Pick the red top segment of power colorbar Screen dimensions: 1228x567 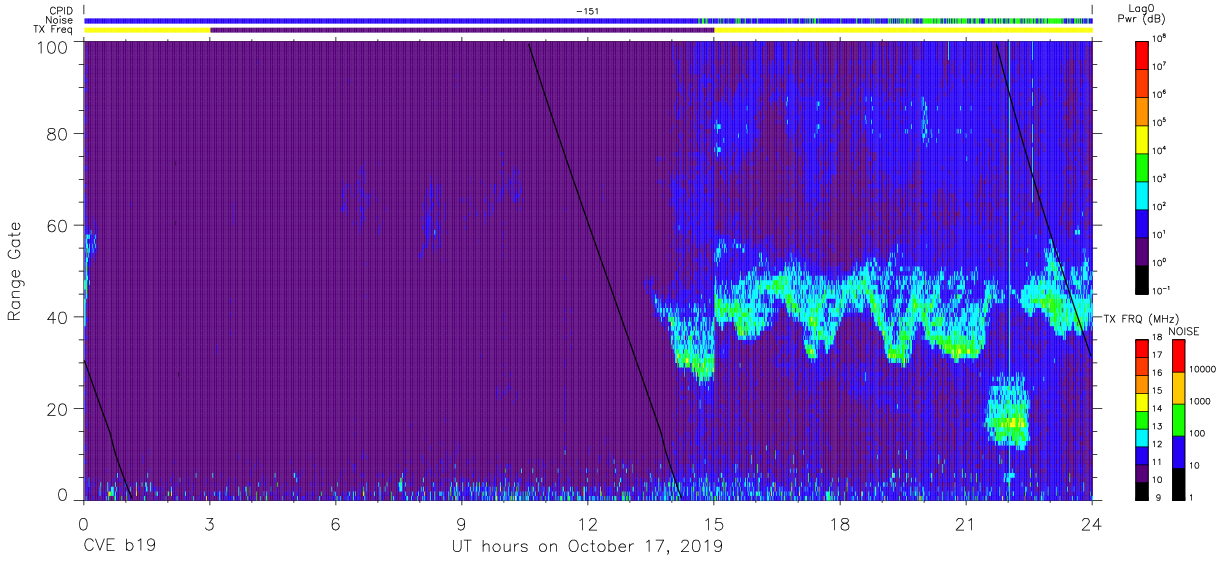click(x=1143, y=53)
